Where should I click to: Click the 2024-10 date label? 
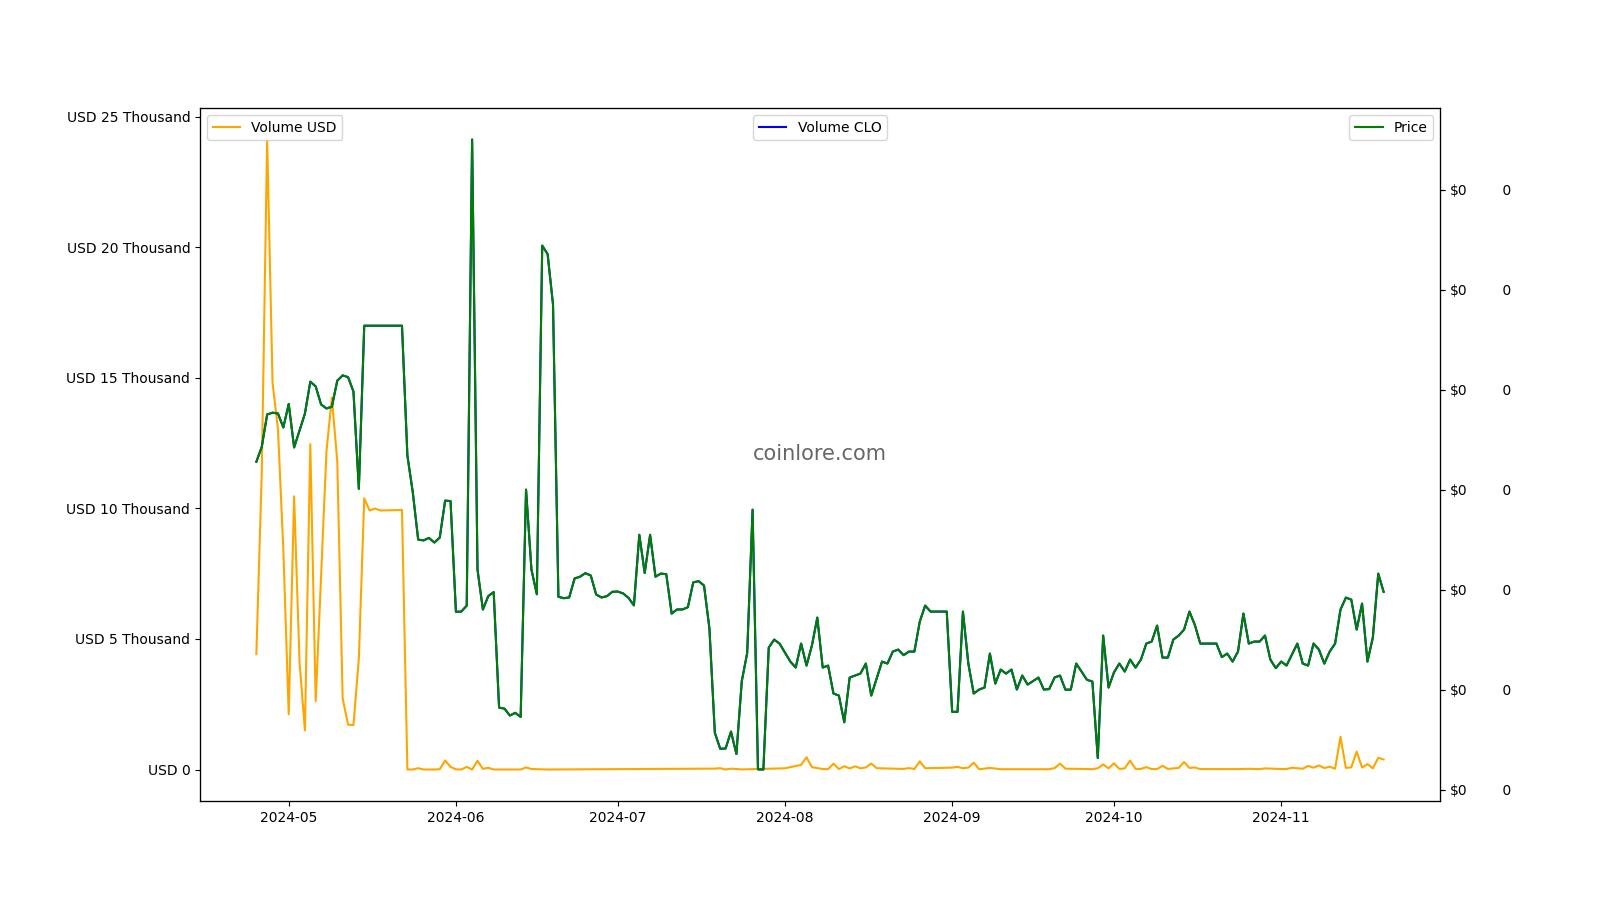point(1114,817)
